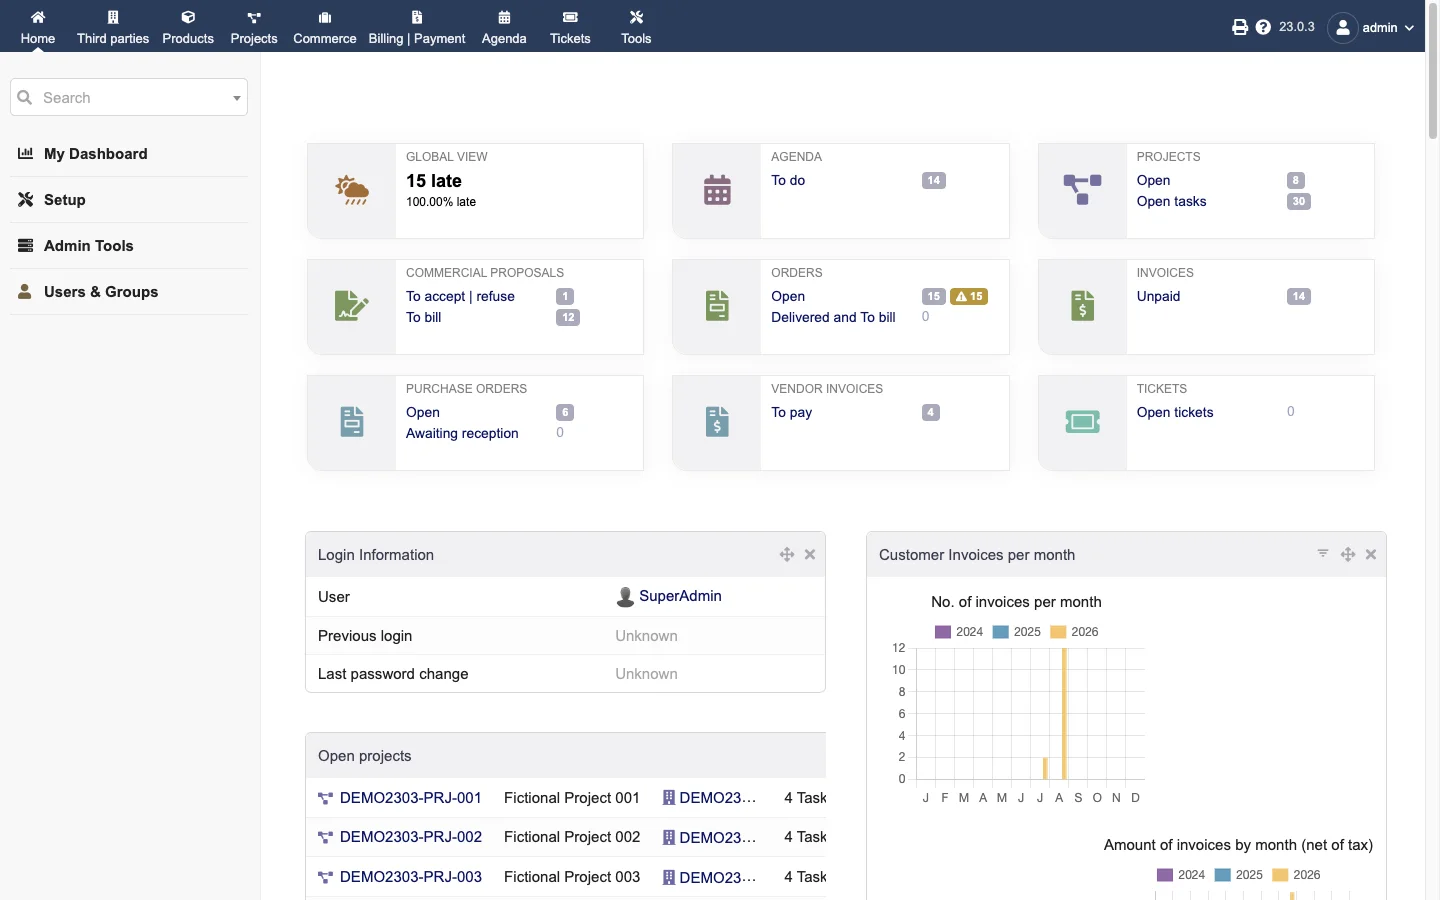This screenshot has height=900, width=1440.
Task: Open the search box dropdown arrow
Action: (x=236, y=98)
